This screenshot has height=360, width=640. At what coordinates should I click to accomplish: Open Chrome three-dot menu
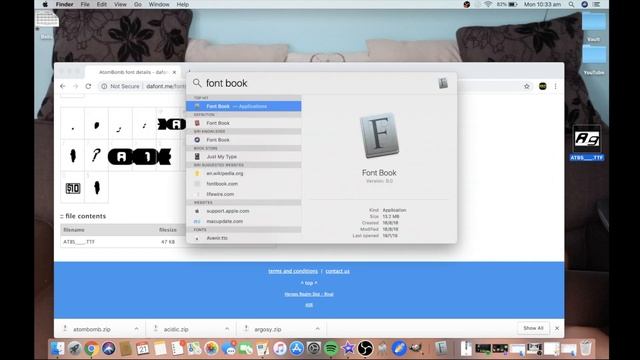point(556,86)
